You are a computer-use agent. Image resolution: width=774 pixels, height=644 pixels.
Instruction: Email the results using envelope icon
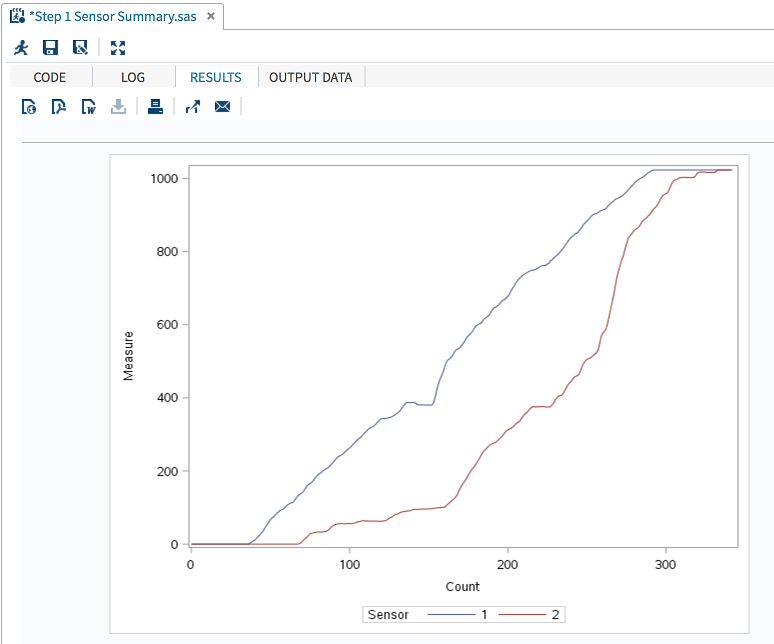222,107
